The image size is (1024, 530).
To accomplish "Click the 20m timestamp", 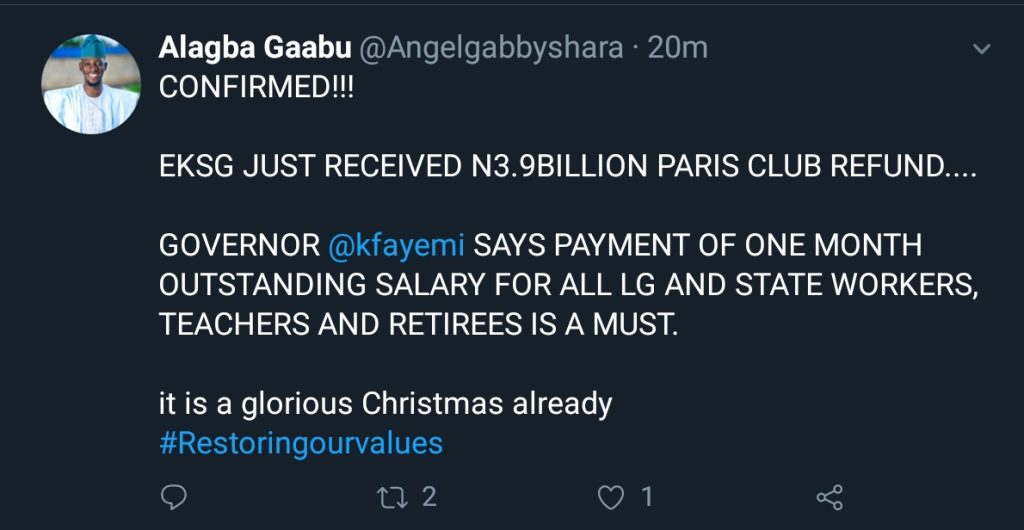I will tap(680, 48).
